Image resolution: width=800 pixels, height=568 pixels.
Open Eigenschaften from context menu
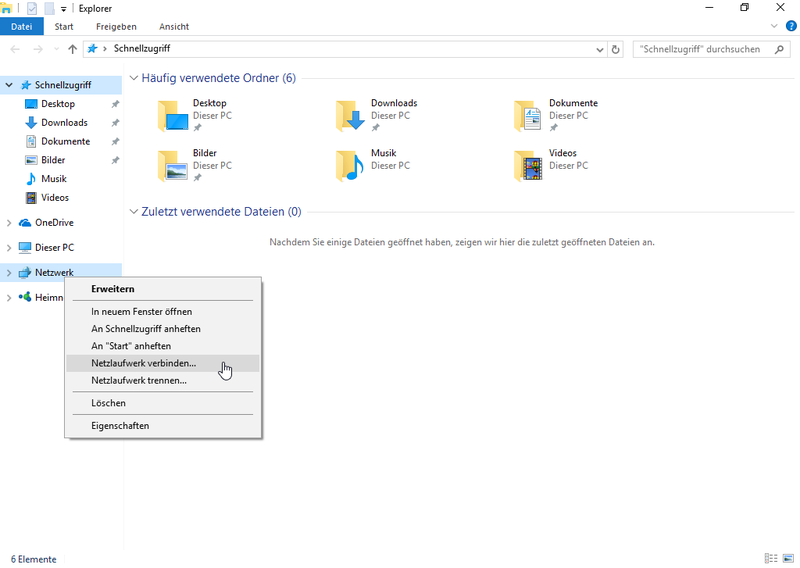[163, 426]
